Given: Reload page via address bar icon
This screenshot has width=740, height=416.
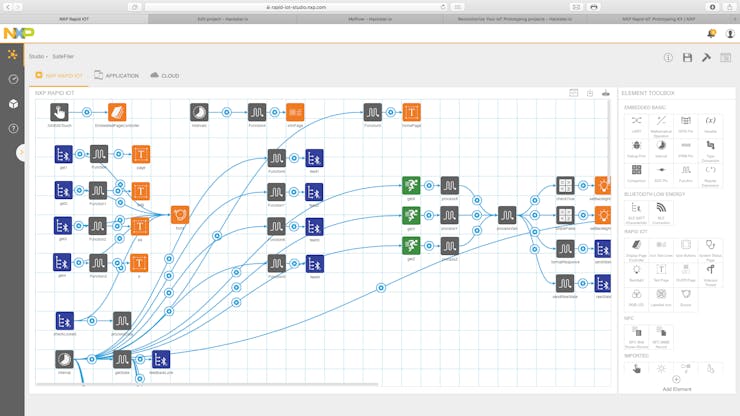Looking at the screenshot, I should coord(443,7).
